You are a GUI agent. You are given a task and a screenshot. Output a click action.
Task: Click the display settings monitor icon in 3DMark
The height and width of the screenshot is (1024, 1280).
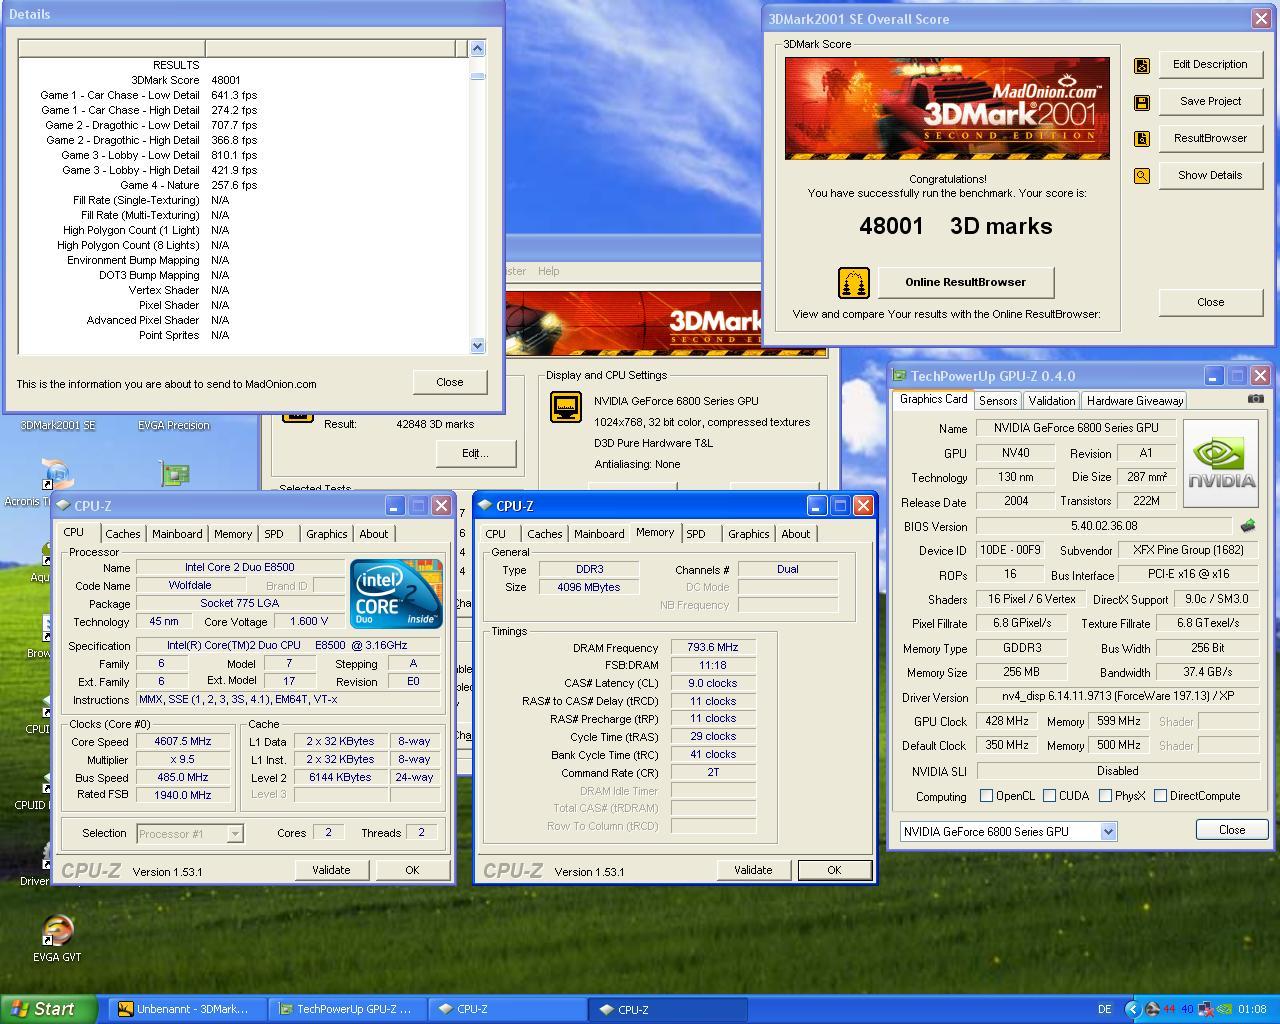tap(566, 407)
